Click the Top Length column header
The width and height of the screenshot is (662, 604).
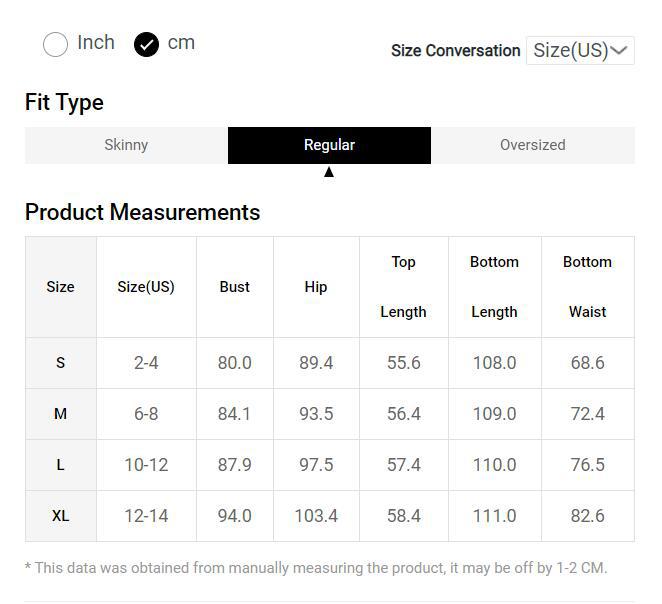(x=403, y=287)
